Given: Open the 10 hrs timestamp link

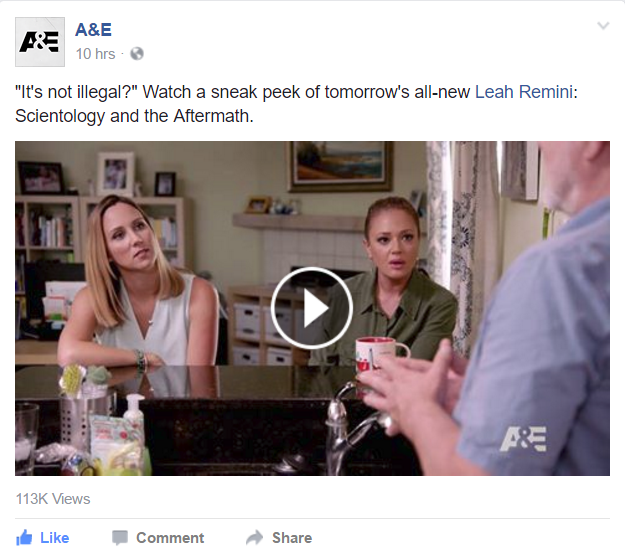Looking at the screenshot, I should pyautogui.click(x=95, y=54).
